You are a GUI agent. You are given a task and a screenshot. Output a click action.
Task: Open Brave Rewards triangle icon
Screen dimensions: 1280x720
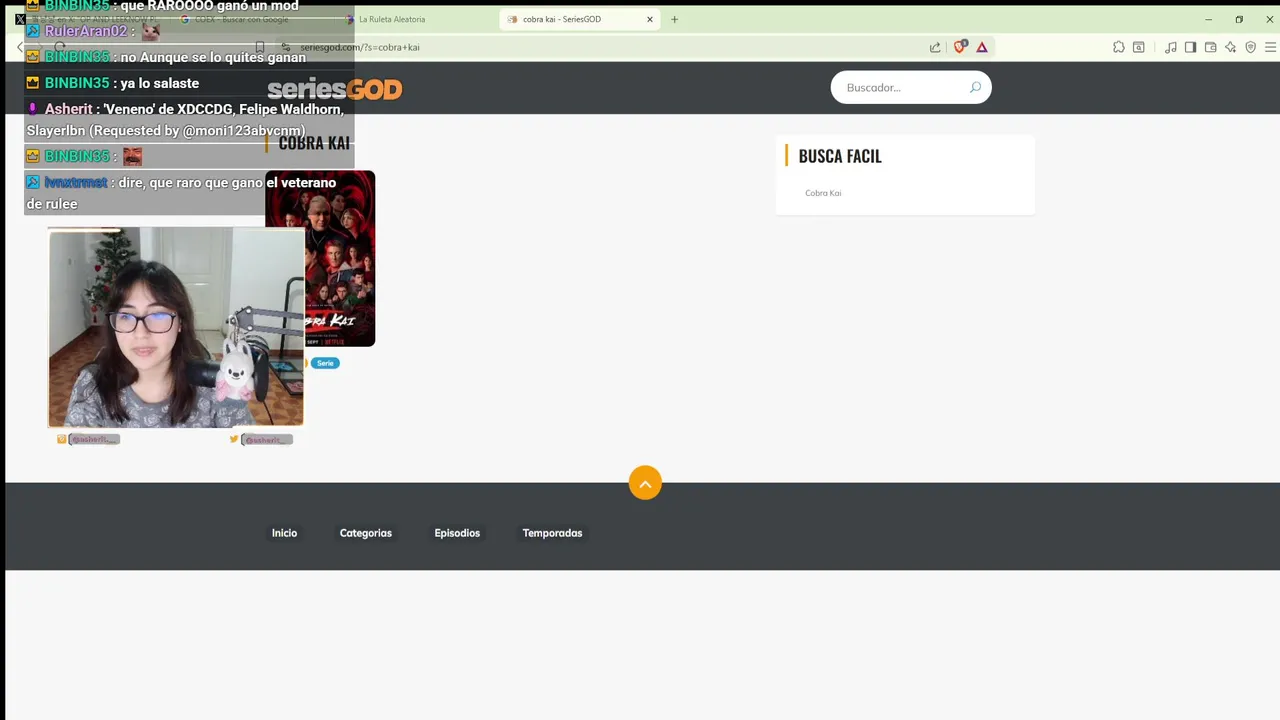982,47
